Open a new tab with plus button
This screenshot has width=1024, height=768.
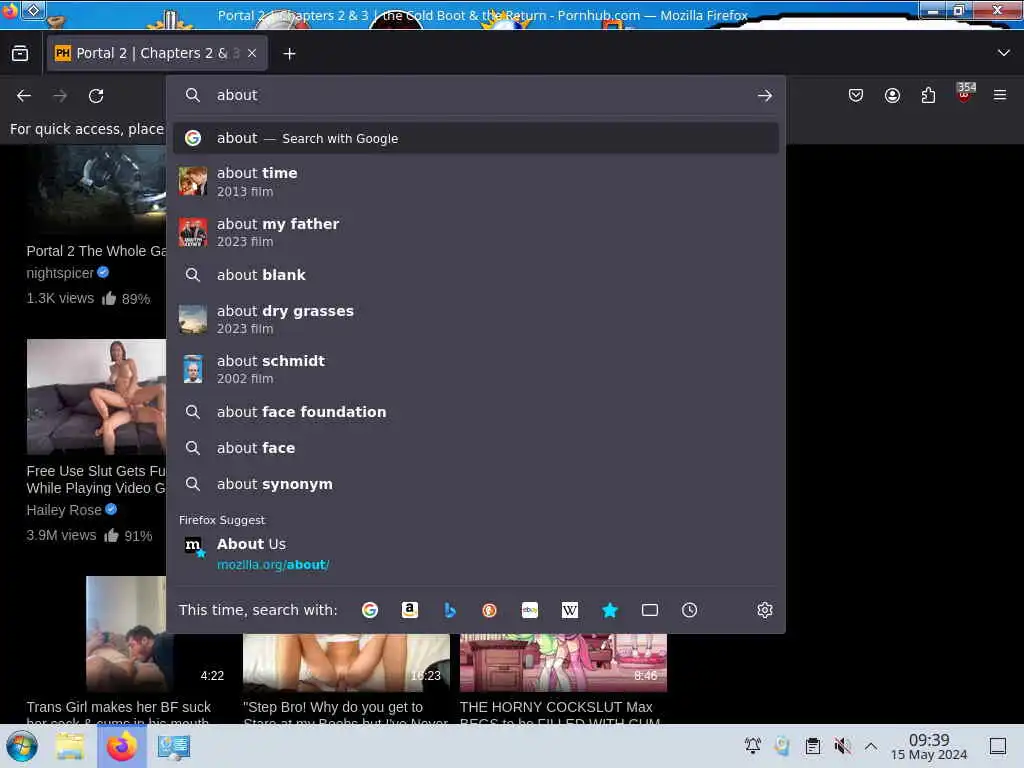(289, 54)
